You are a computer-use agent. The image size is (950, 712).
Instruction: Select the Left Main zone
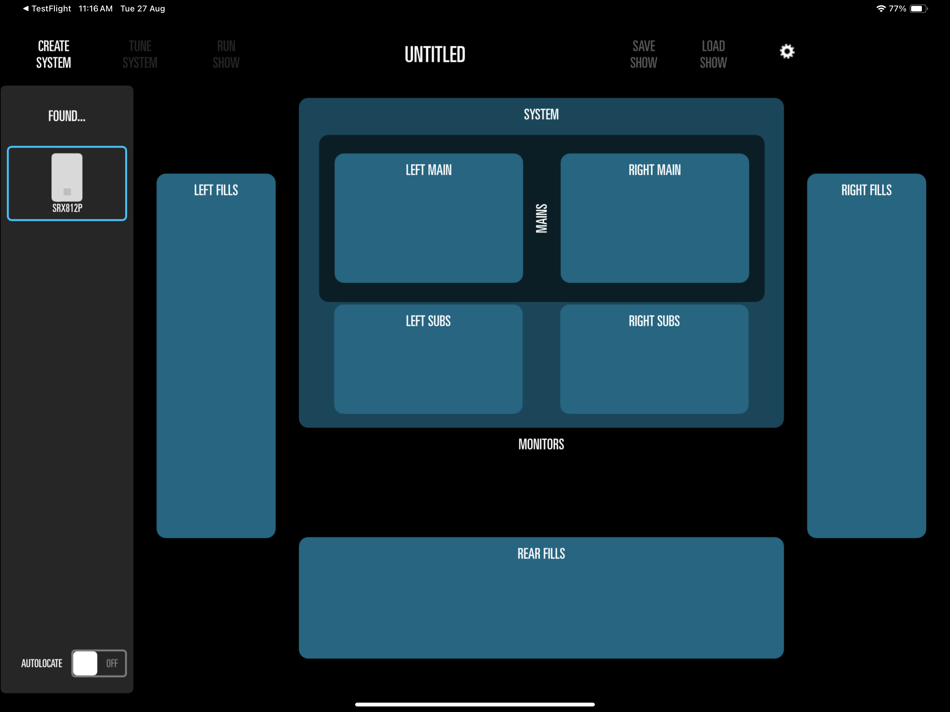(428, 218)
